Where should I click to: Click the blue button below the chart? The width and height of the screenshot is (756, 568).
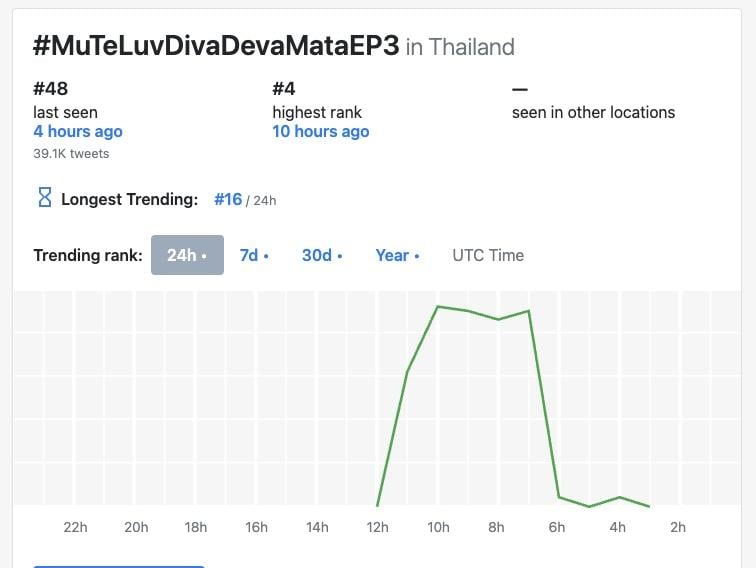[118, 565]
